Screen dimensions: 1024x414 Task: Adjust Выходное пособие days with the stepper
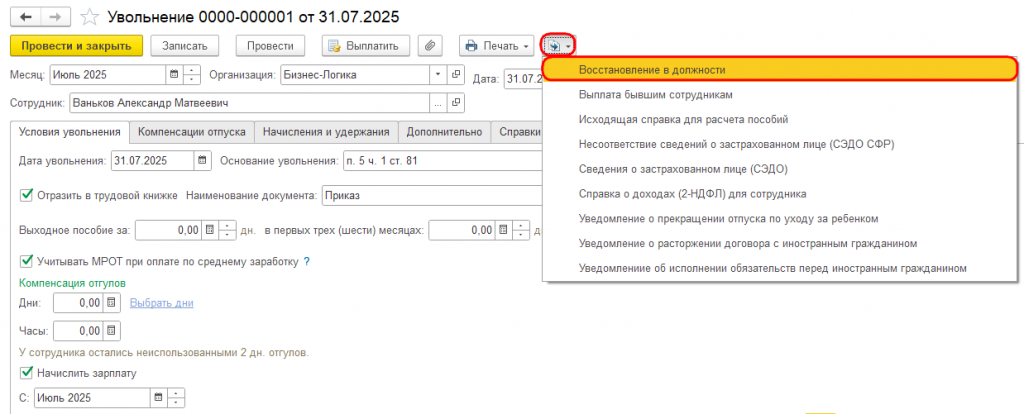pos(227,230)
